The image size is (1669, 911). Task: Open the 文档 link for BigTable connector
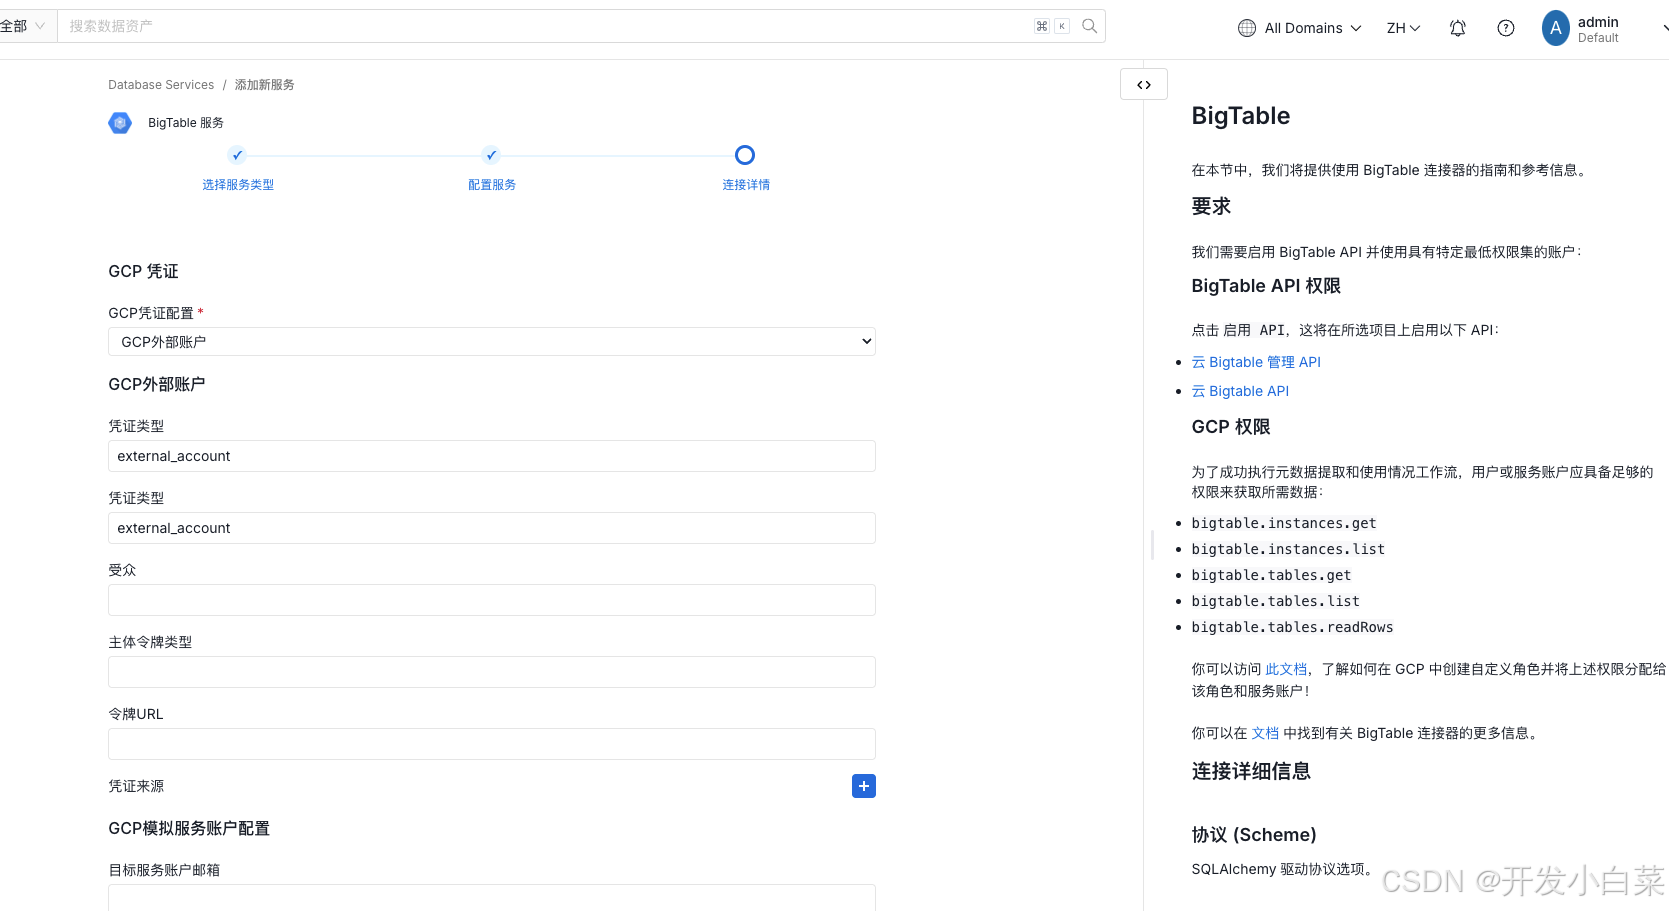[1265, 733]
